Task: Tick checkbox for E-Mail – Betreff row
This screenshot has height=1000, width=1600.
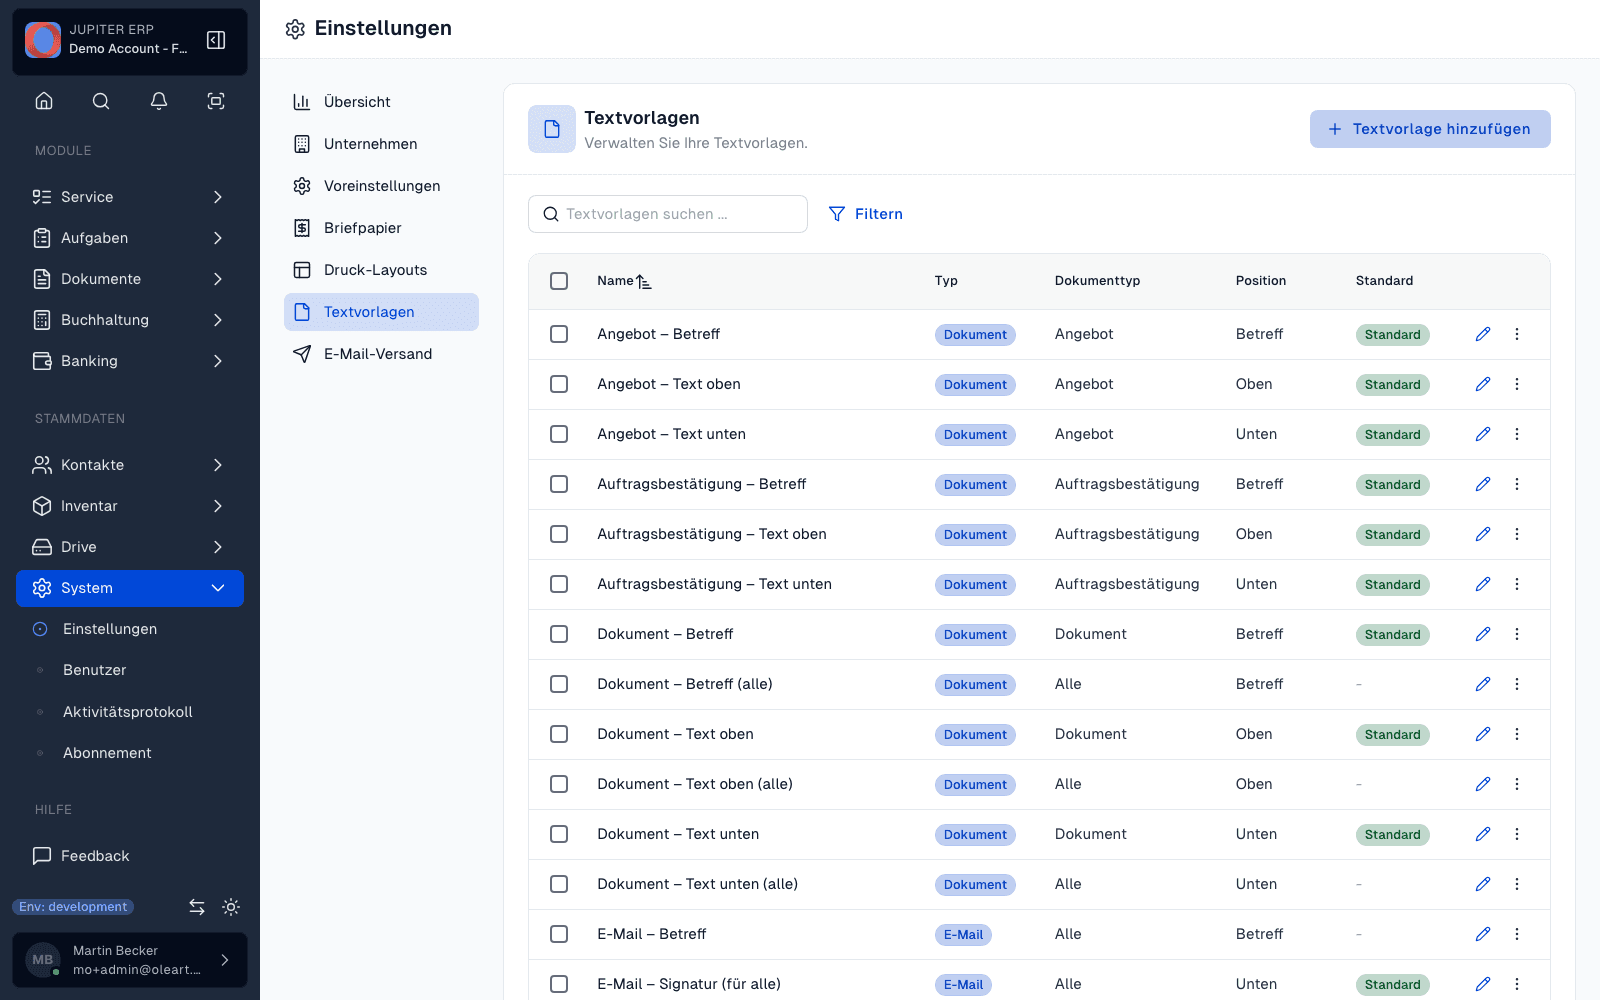Action: point(559,934)
